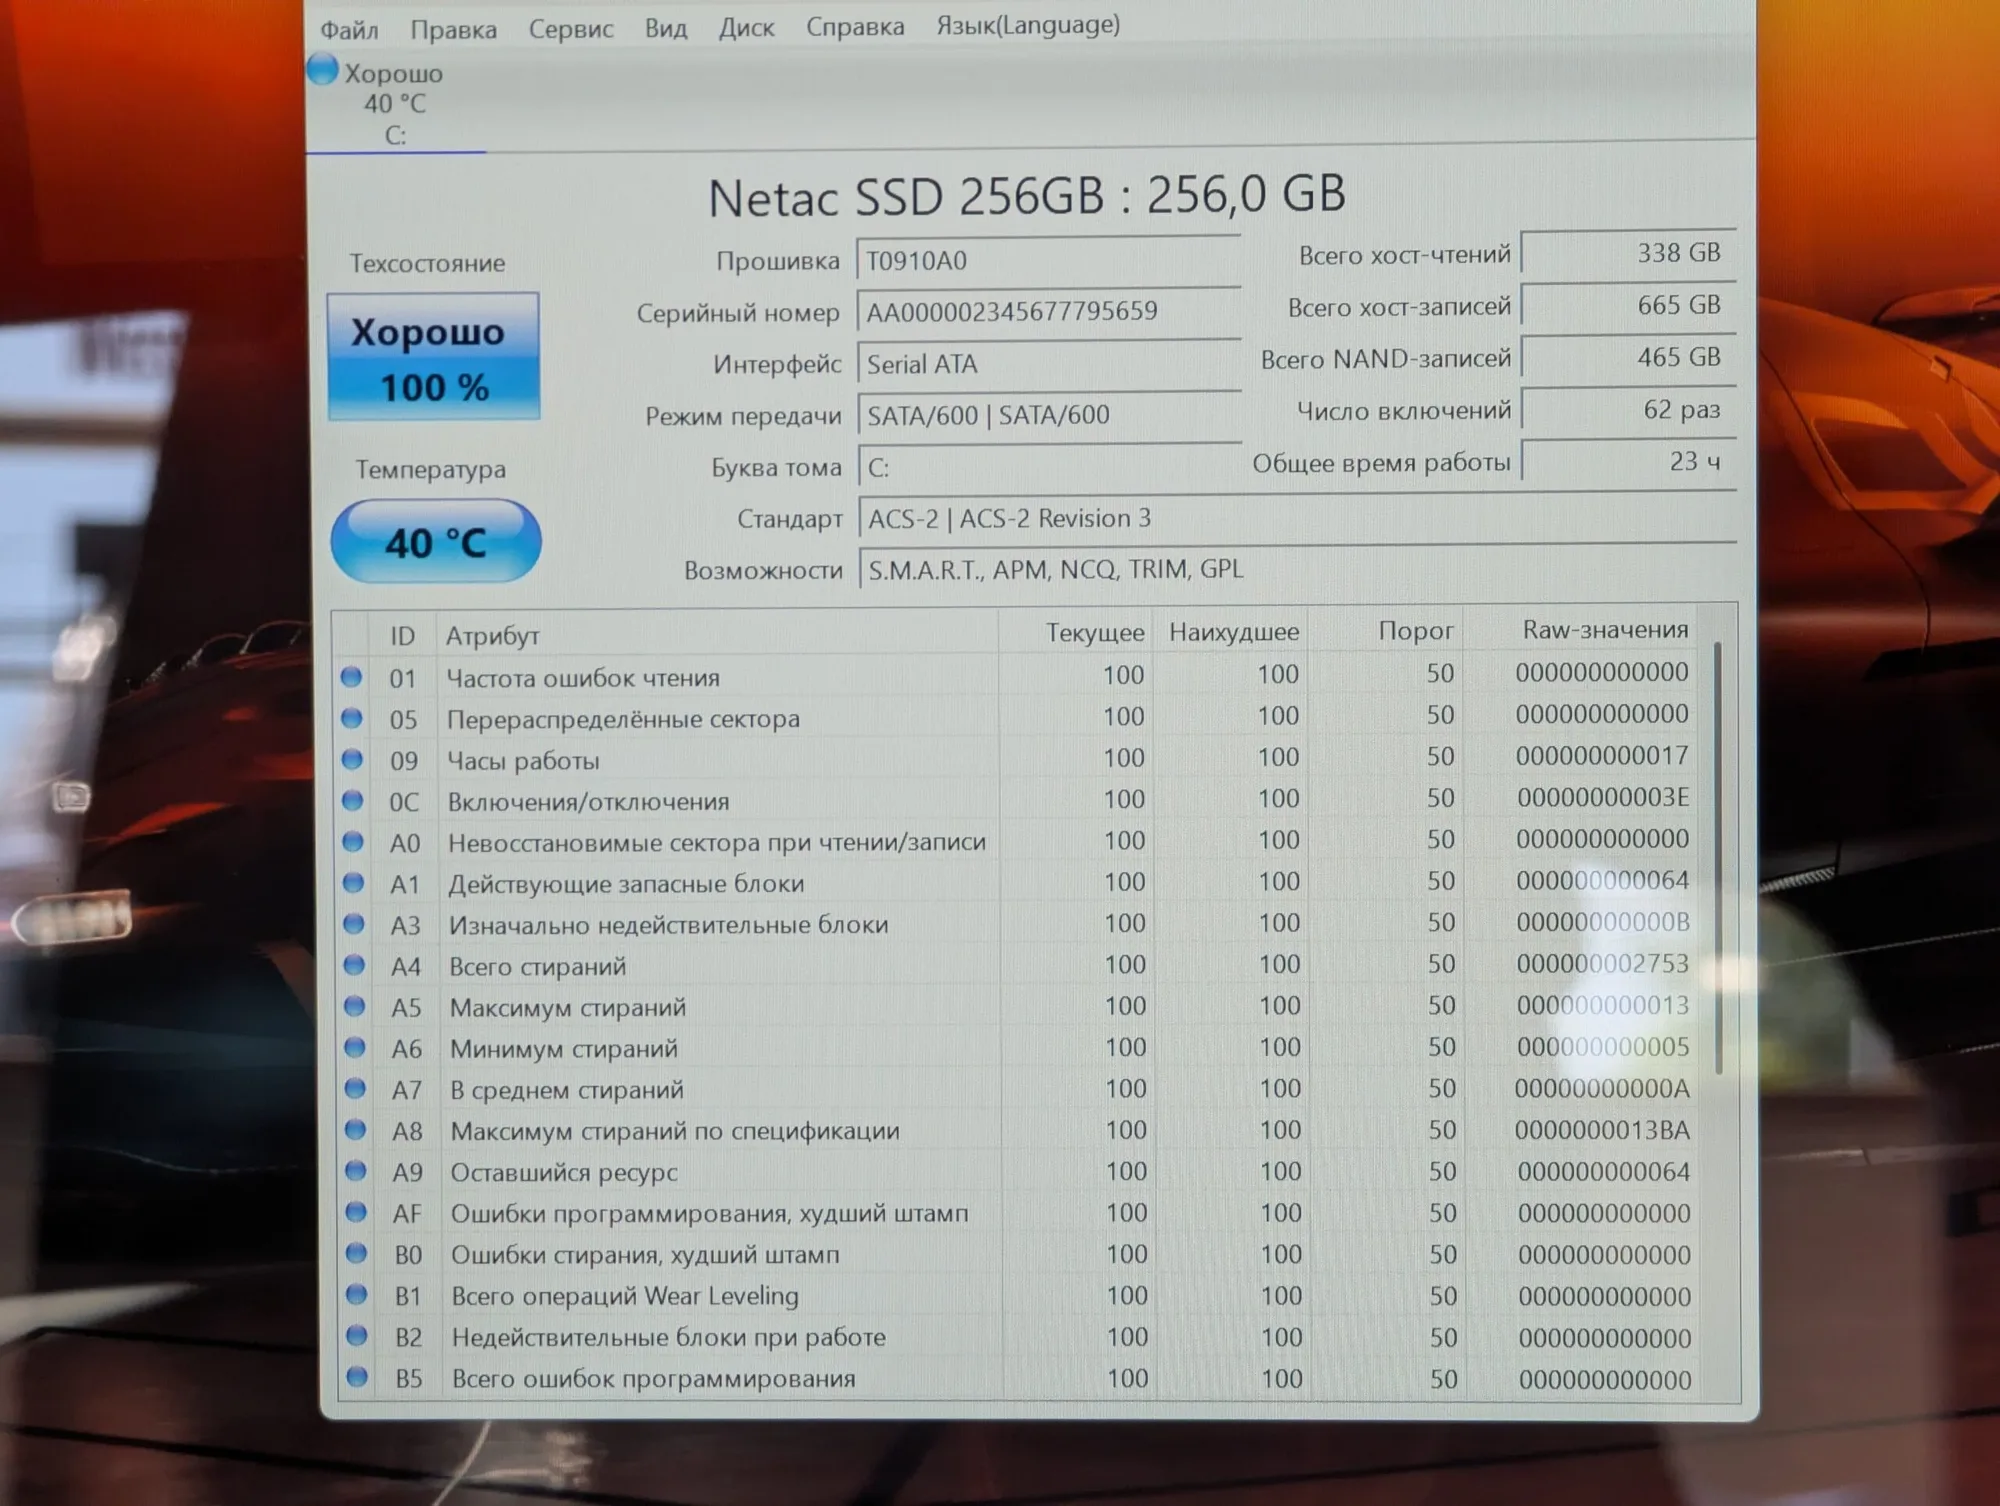Click the Число включений value 62 раз
Image resolution: width=2000 pixels, height=1506 pixels.
pyautogui.click(x=1628, y=409)
